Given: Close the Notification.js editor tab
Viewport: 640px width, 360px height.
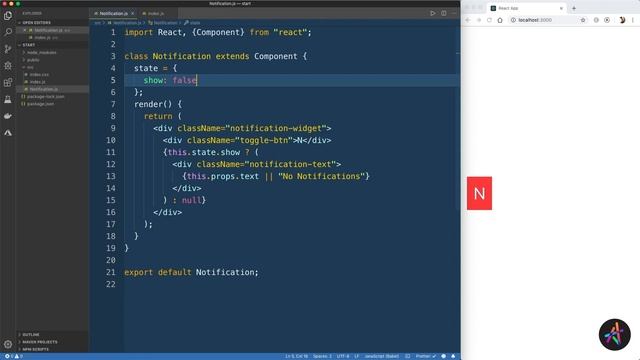Looking at the screenshot, I should click(133, 13).
